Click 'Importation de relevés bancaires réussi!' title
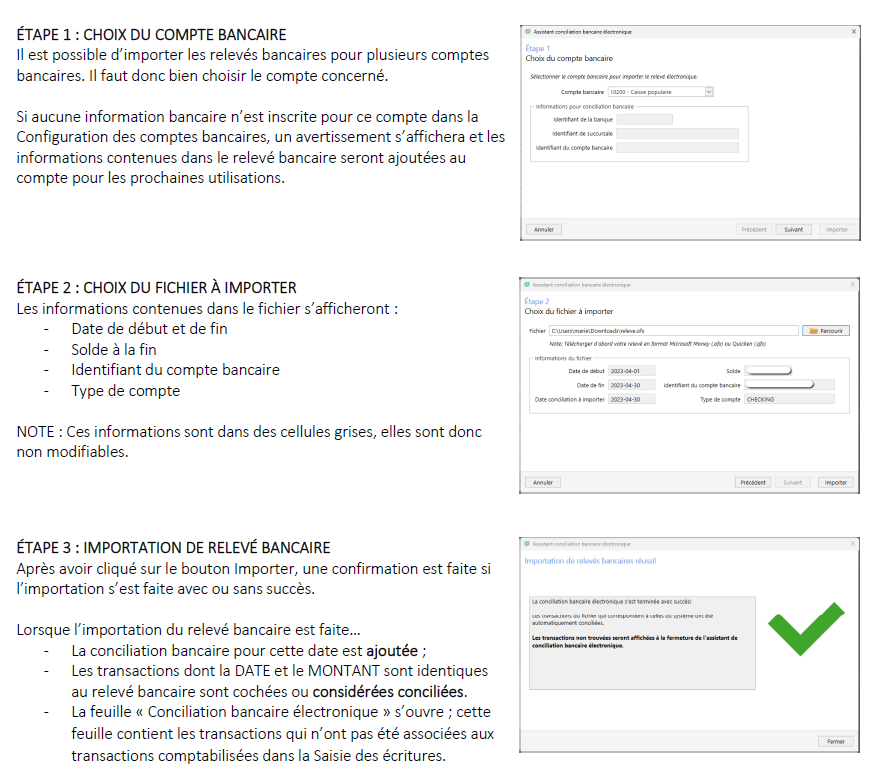 point(590,560)
